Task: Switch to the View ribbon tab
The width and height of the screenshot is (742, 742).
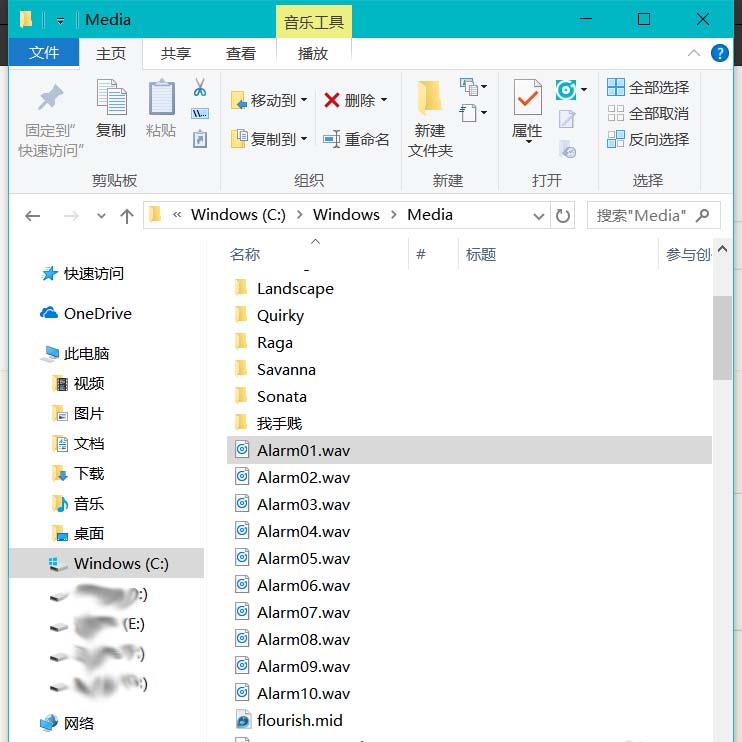Action: point(240,53)
